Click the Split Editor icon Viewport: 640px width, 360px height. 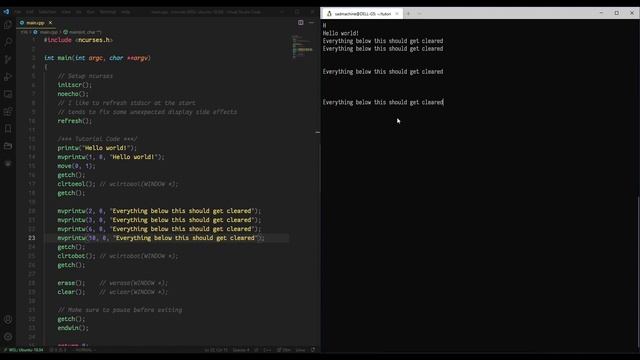coord(300,23)
